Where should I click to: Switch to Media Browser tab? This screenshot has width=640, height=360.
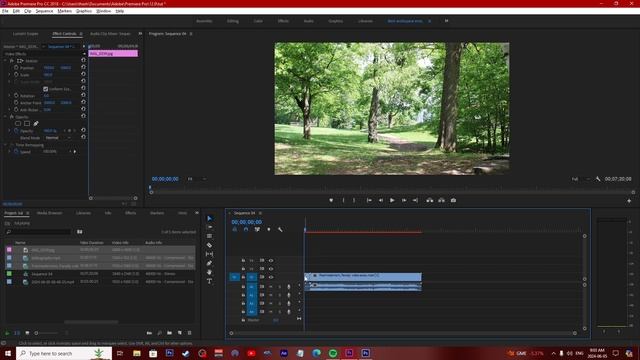(49, 213)
